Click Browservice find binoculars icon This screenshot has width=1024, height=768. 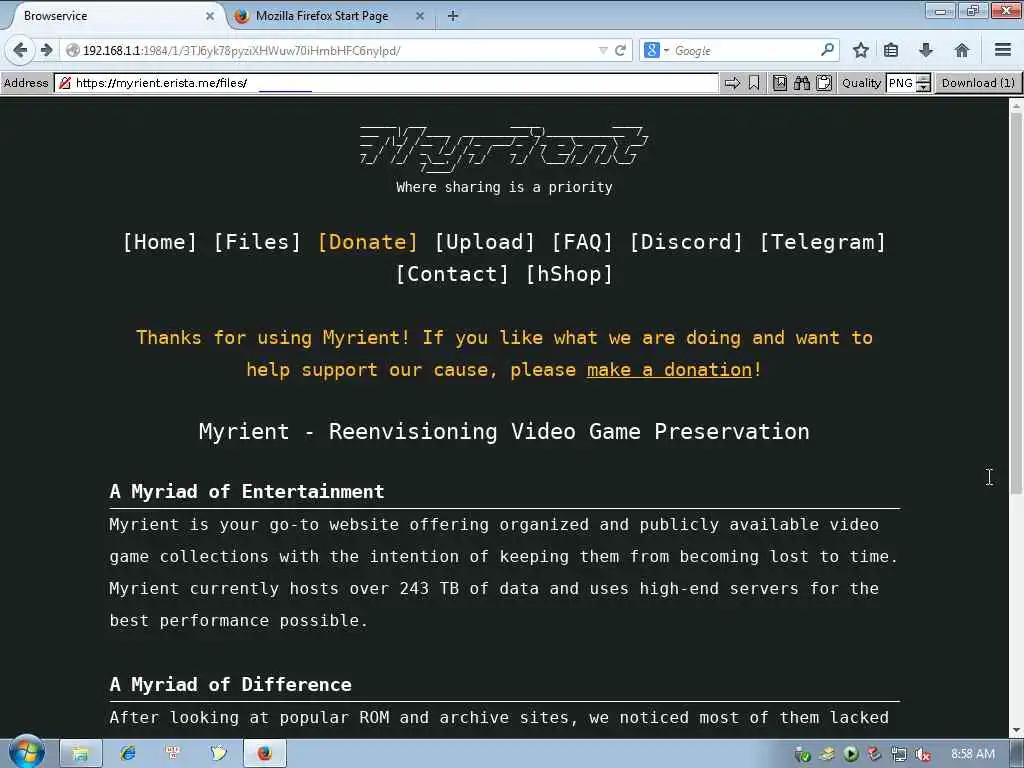pyautogui.click(x=802, y=83)
